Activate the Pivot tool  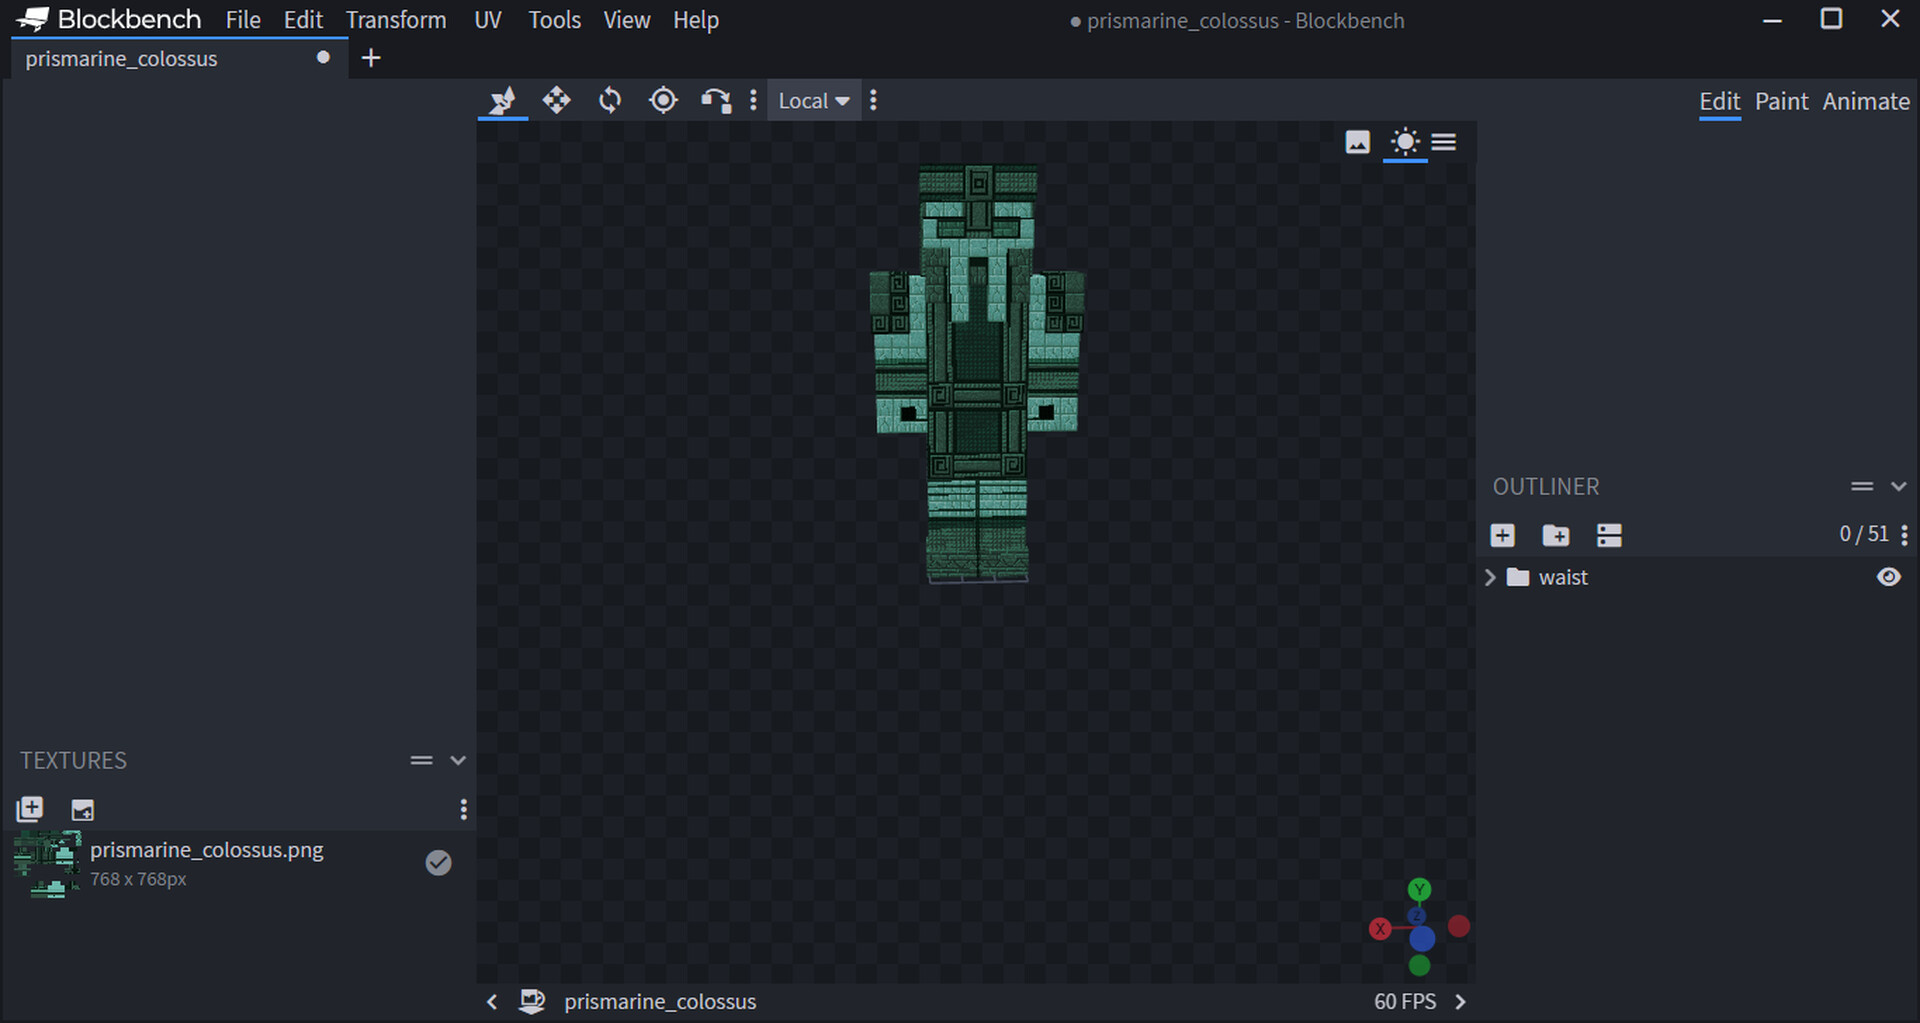pos(663,100)
